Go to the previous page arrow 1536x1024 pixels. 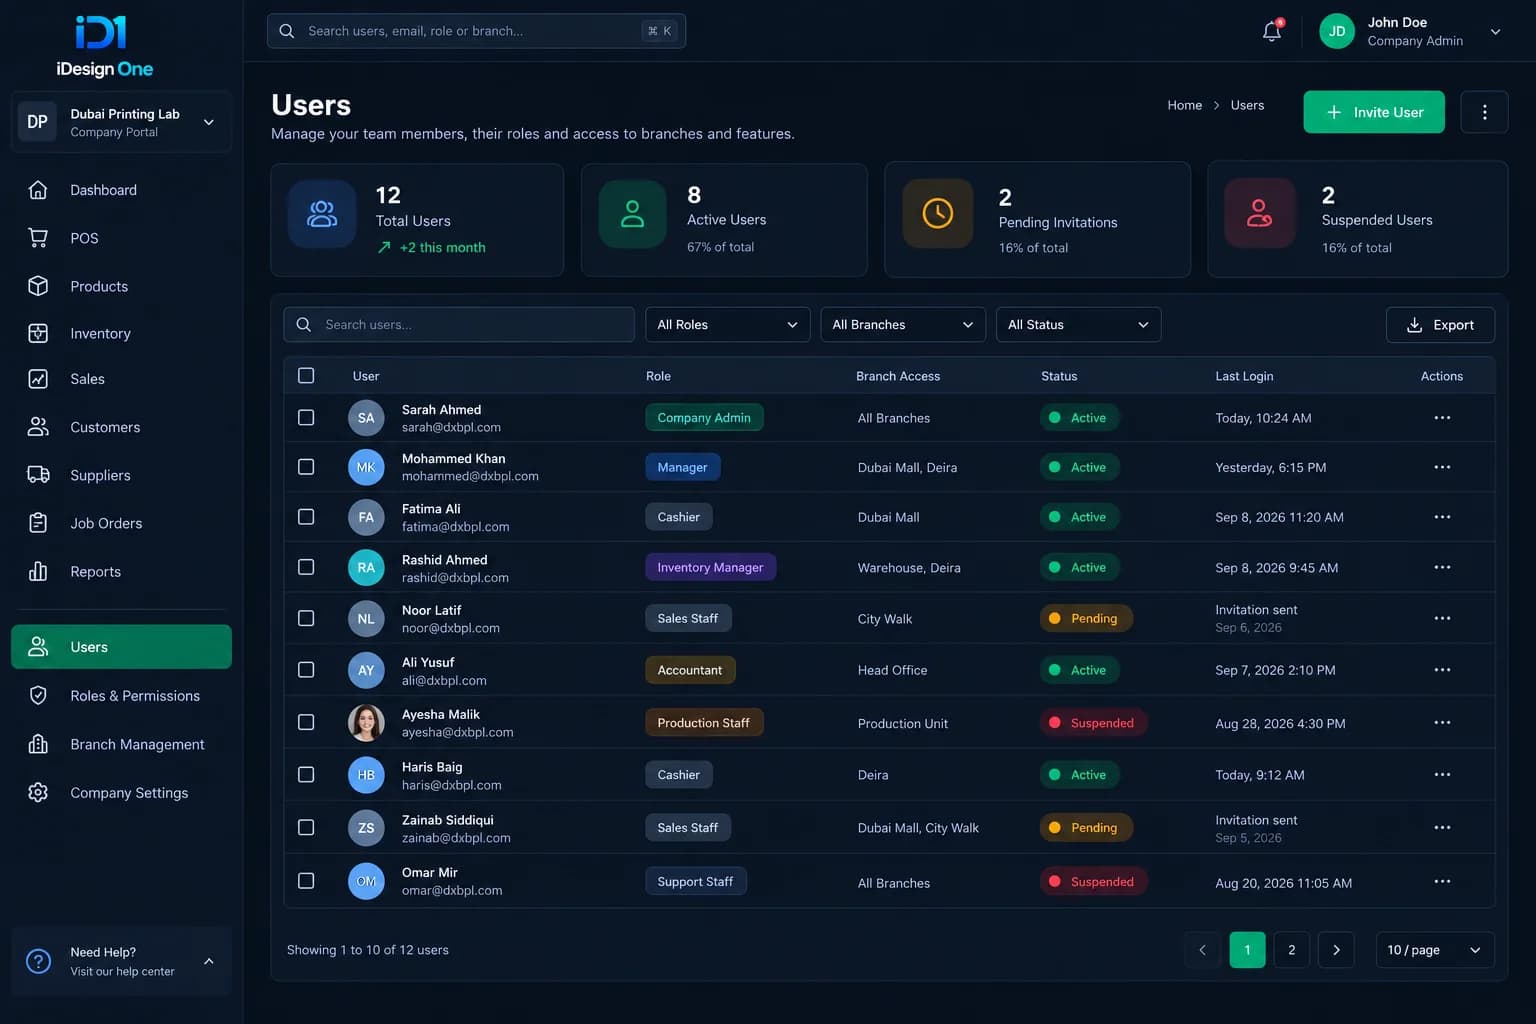click(x=1202, y=950)
